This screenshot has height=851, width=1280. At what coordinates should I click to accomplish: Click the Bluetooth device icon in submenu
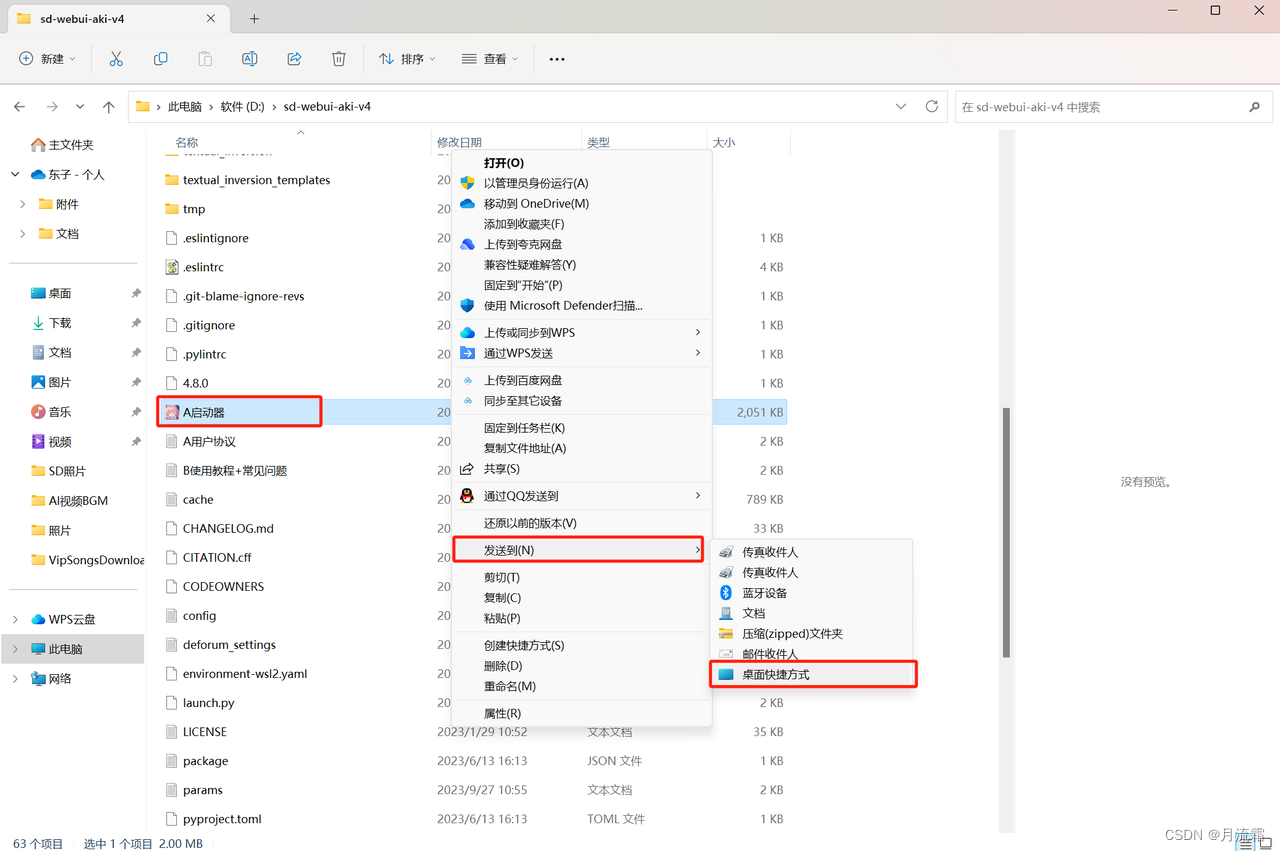coord(726,593)
